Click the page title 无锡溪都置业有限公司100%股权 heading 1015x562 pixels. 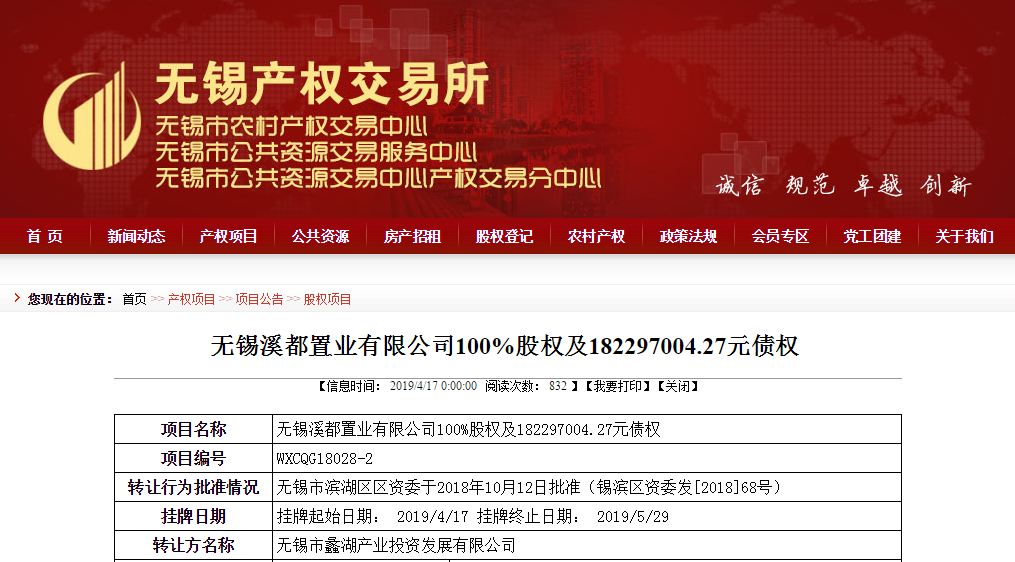tap(505, 346)
